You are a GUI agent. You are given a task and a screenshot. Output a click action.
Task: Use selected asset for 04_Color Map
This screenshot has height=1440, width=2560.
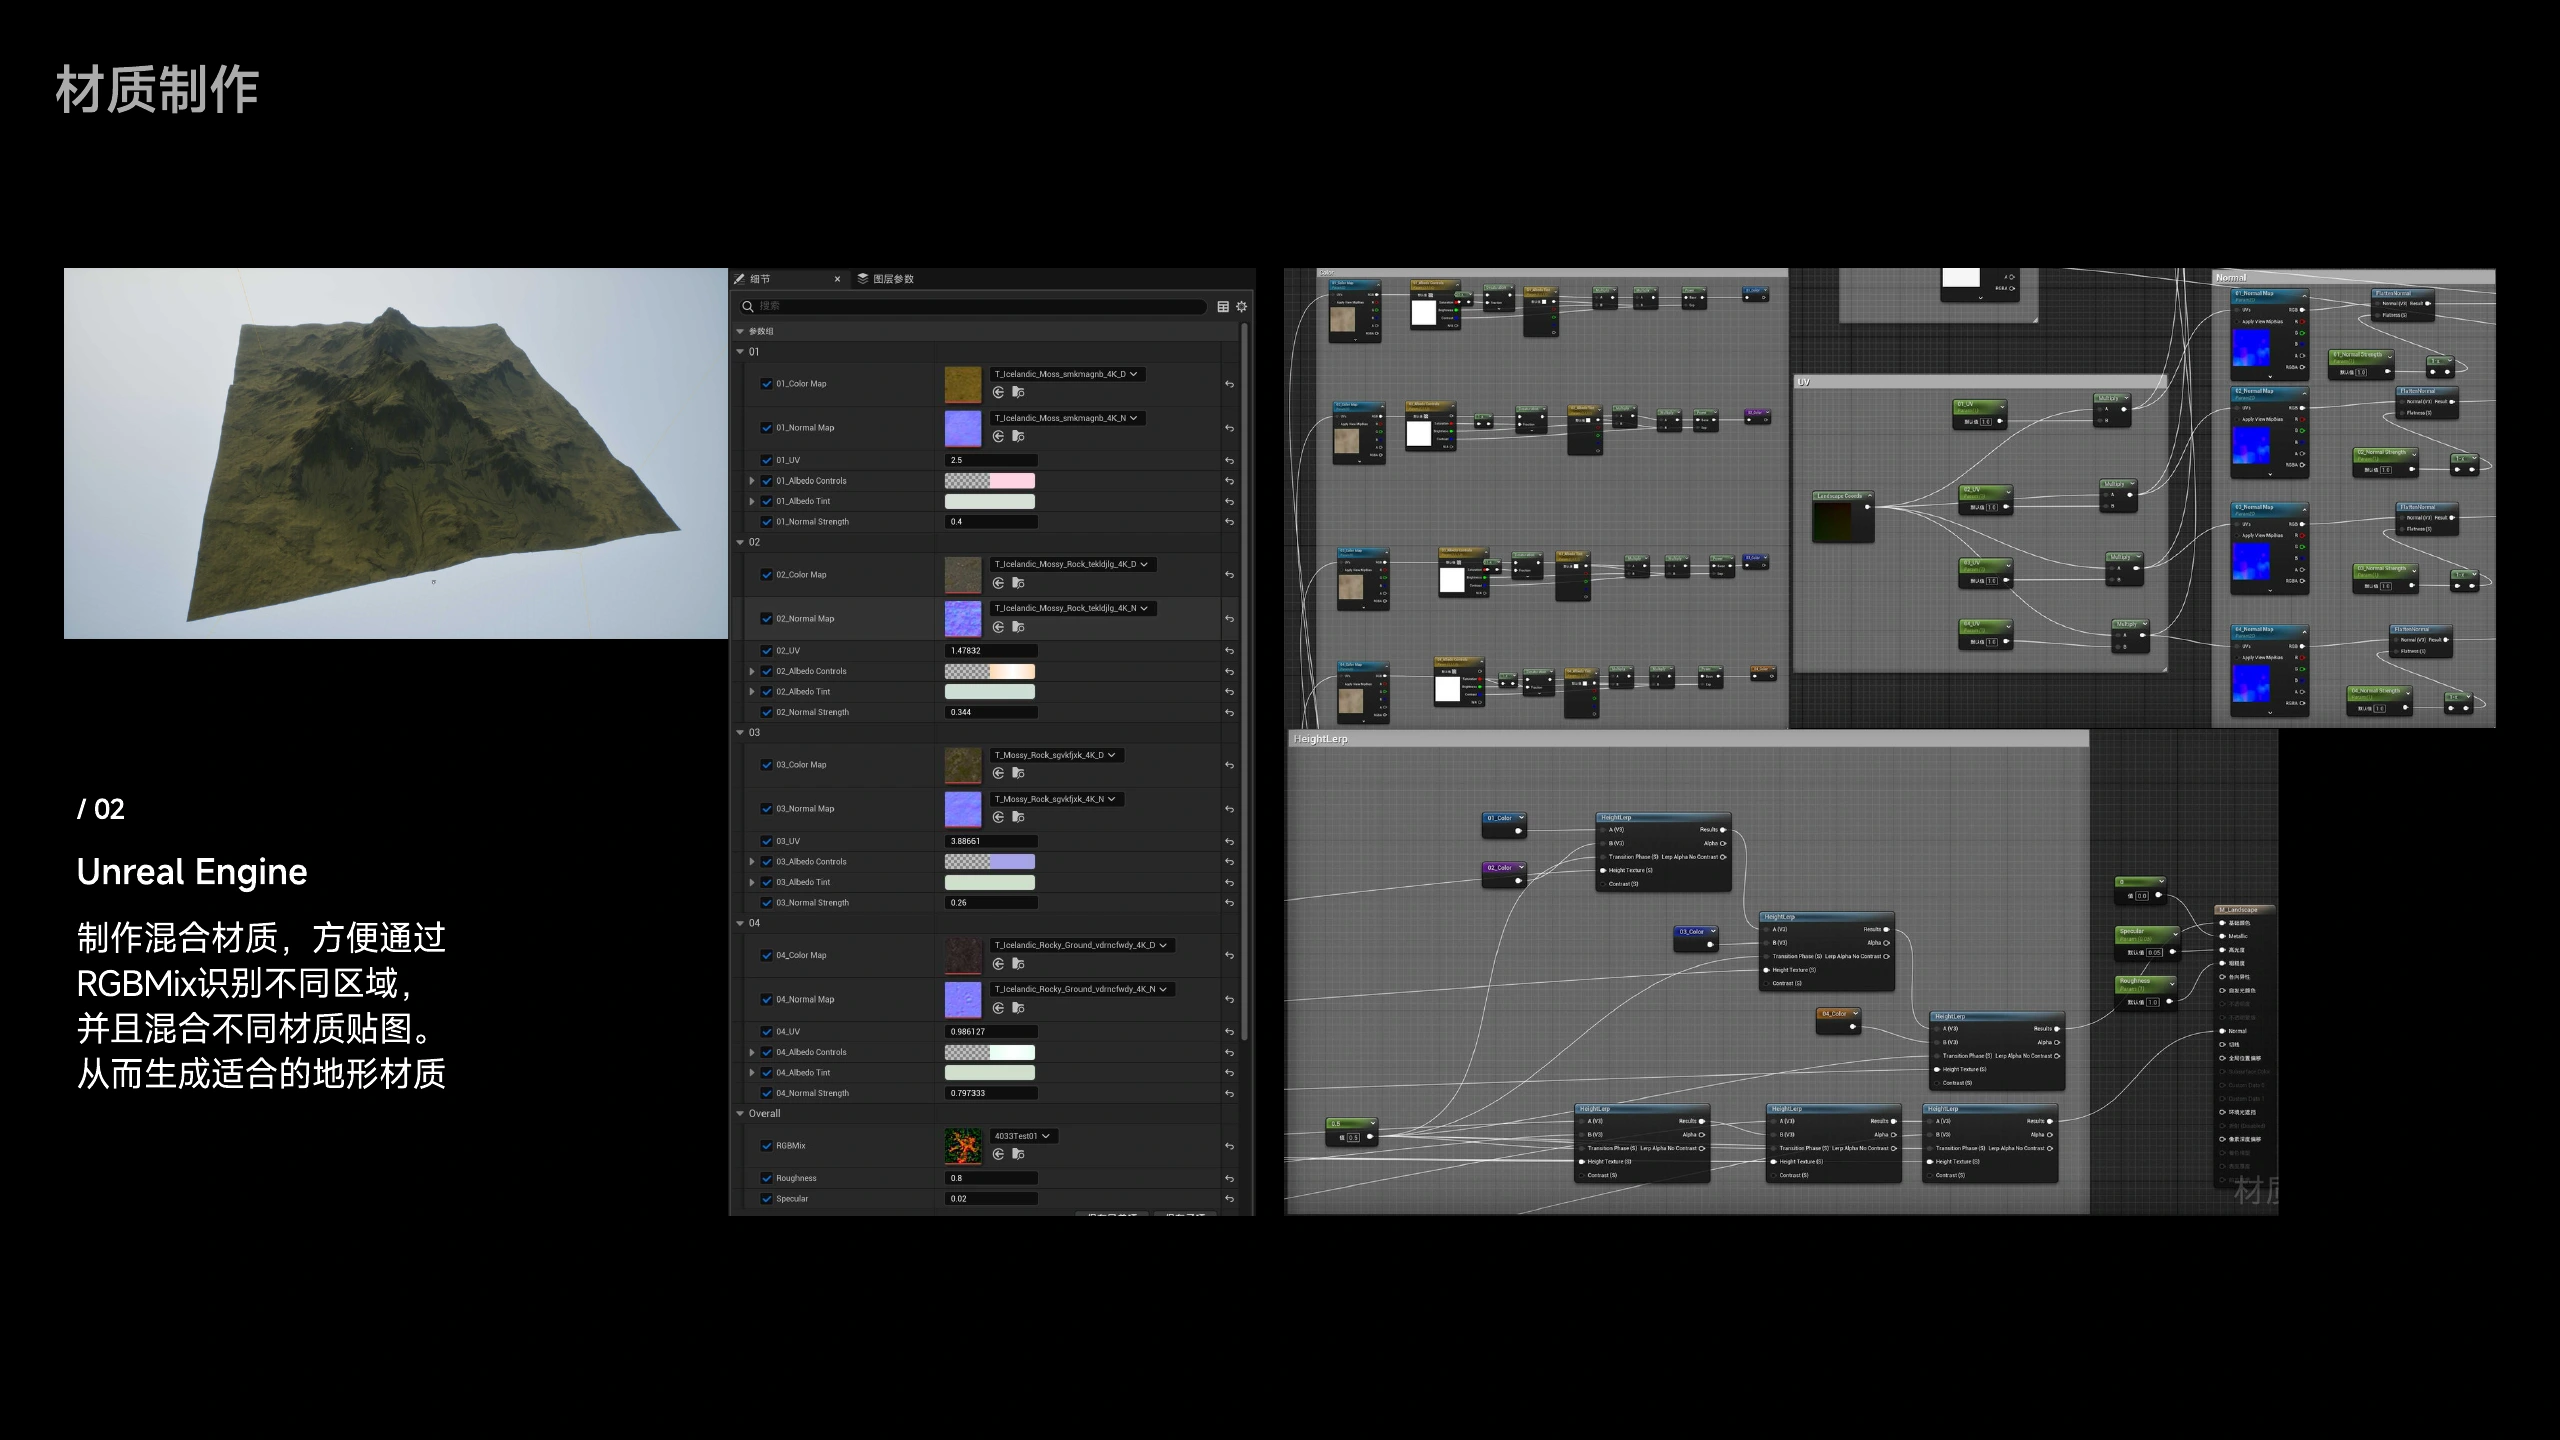[998, 964]
